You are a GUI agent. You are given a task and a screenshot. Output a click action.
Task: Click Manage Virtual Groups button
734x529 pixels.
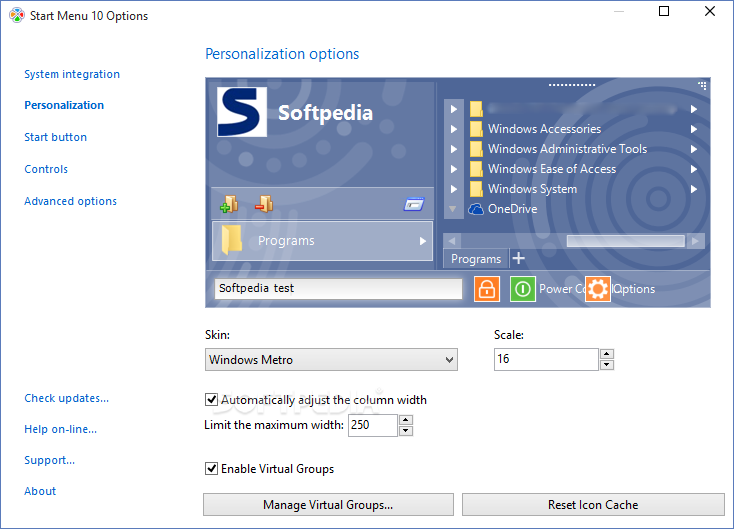328,505
